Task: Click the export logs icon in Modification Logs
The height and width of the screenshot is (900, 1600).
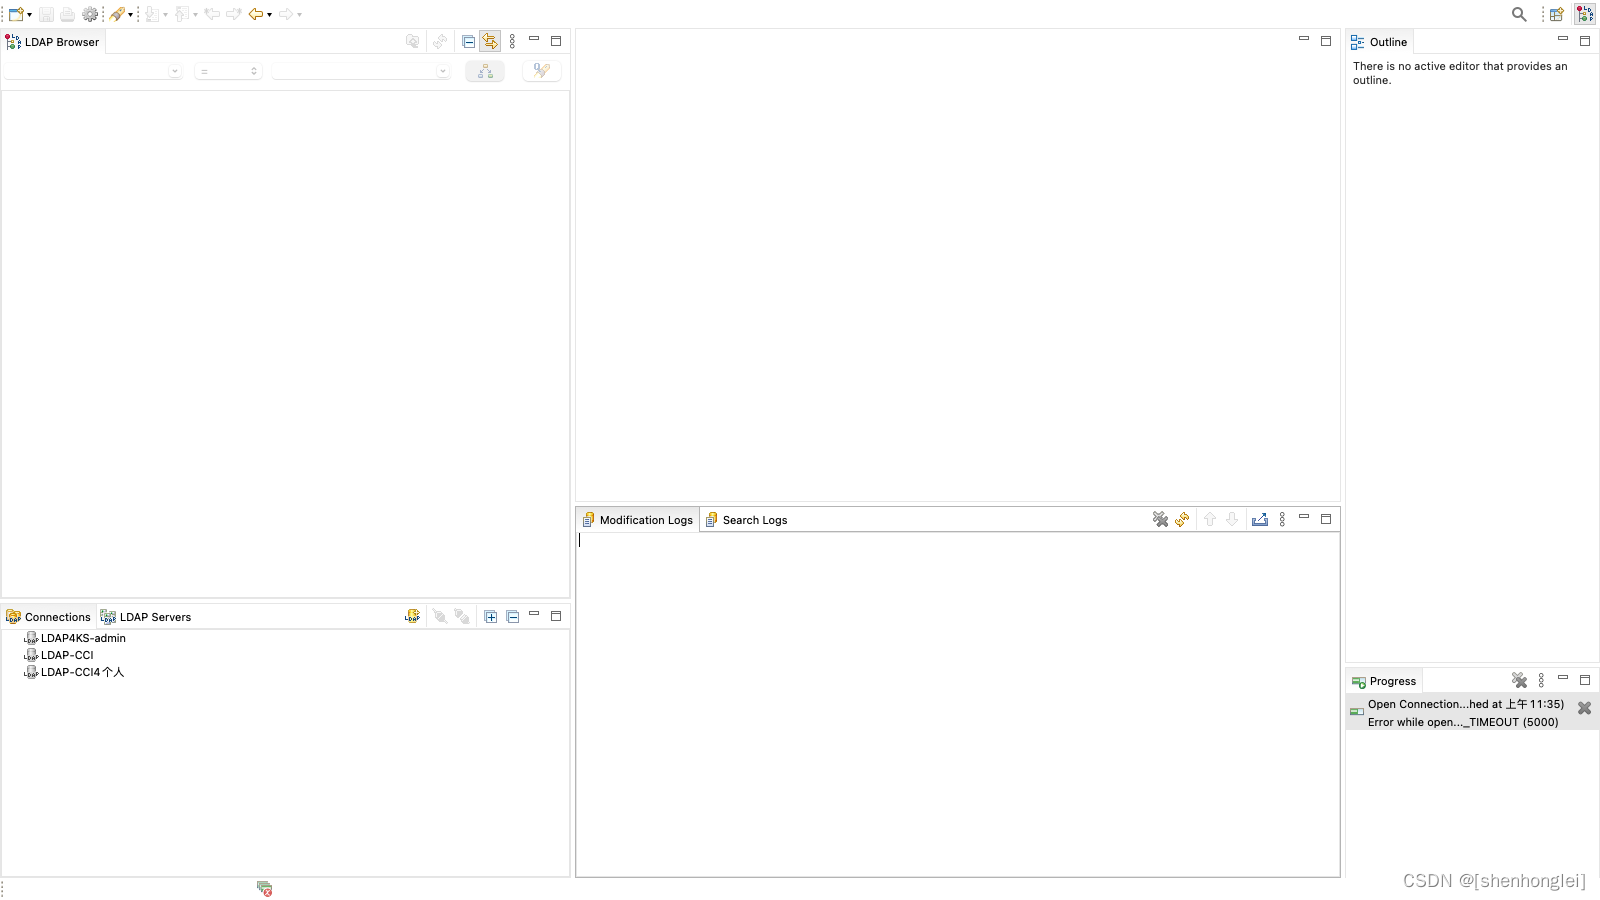Action: point(1260,519)
